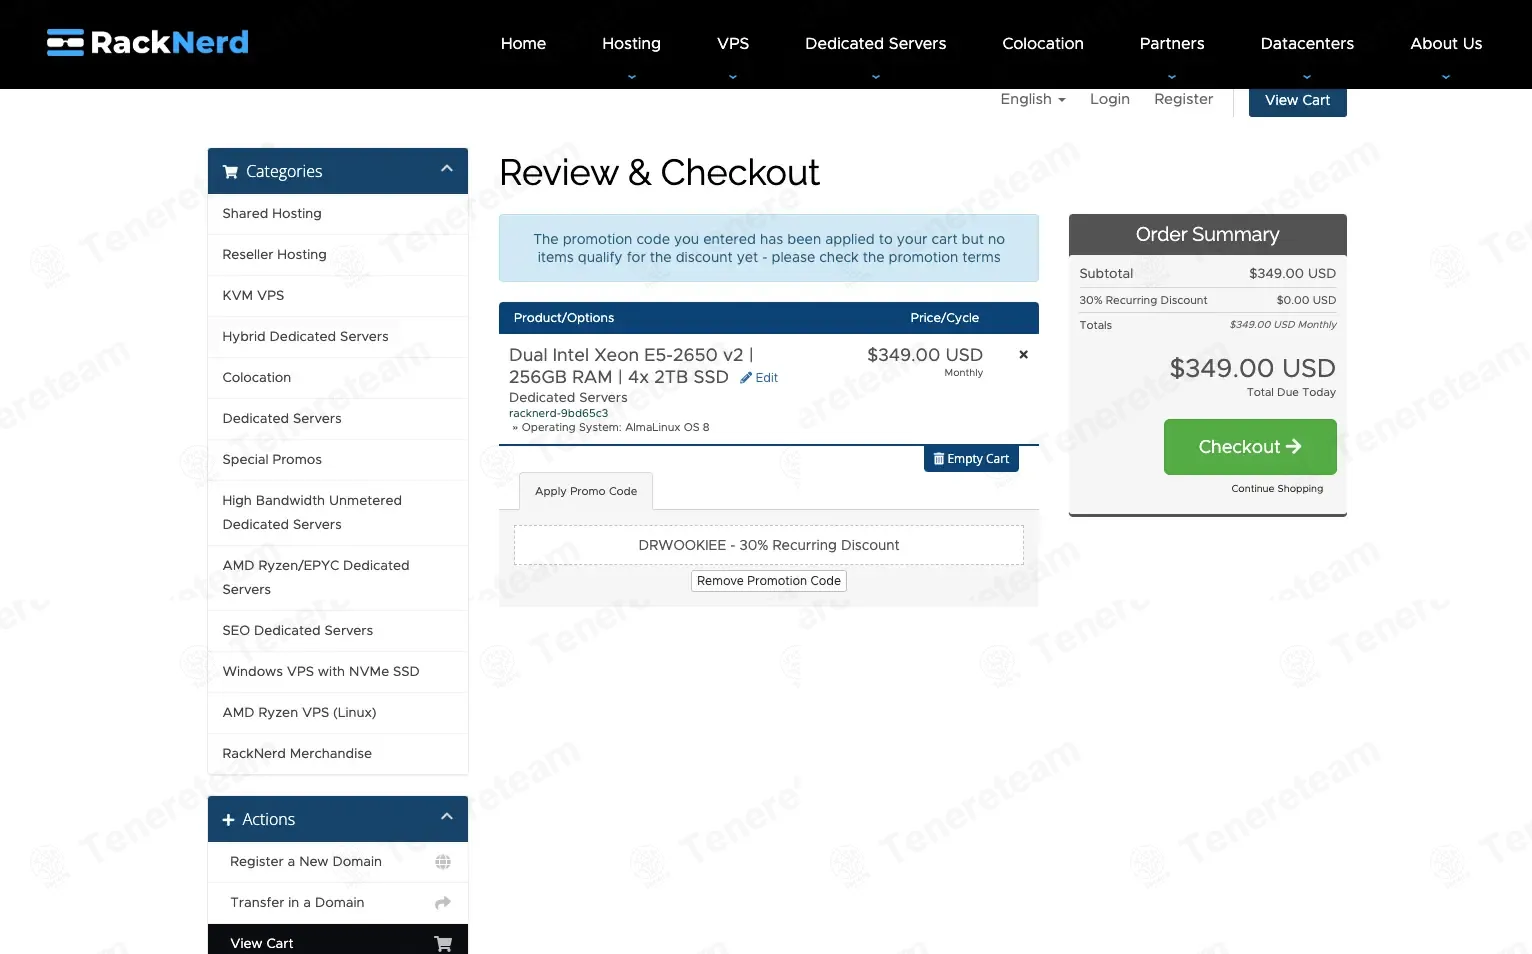
Task: Click the share arrow icon beside Transfer in a Domain
Action: tap(443, 903)
